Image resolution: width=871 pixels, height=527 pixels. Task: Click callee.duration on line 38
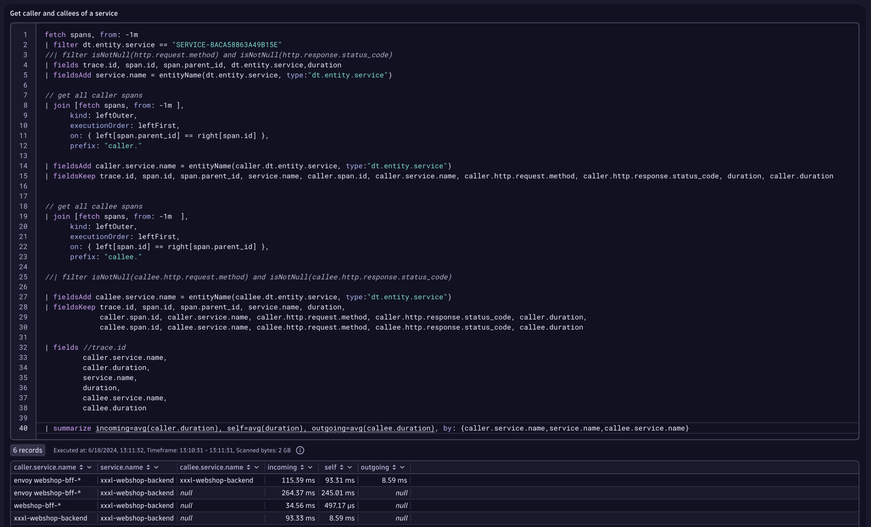(114, 408)
